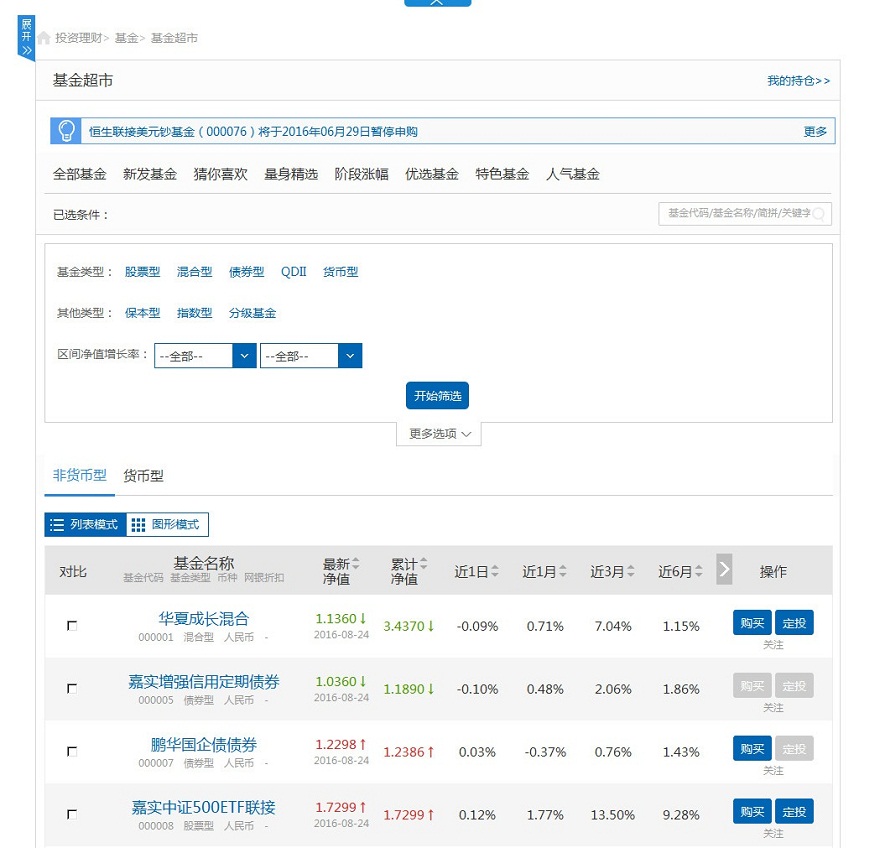880x848 pixels.
Task: Check the compare box for 华夏成长混合
Action: click(72, 626)
